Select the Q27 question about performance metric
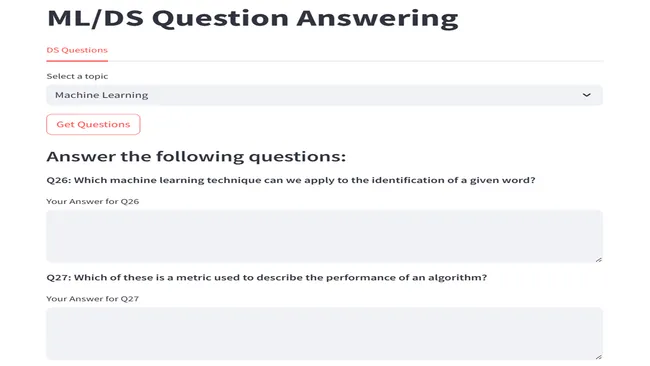The width and height of the screenshot is (650, 366). coord(267,278)
